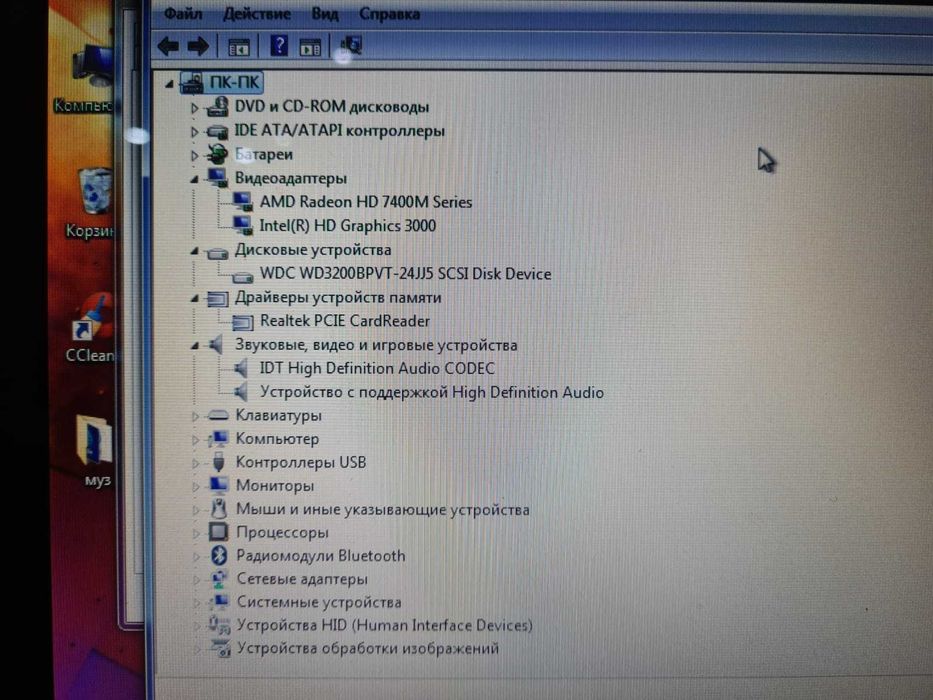This screenshot has height=700, width=933.
Task: Click the Драйверы устройств памяти icon
Action: click(217, 298)
